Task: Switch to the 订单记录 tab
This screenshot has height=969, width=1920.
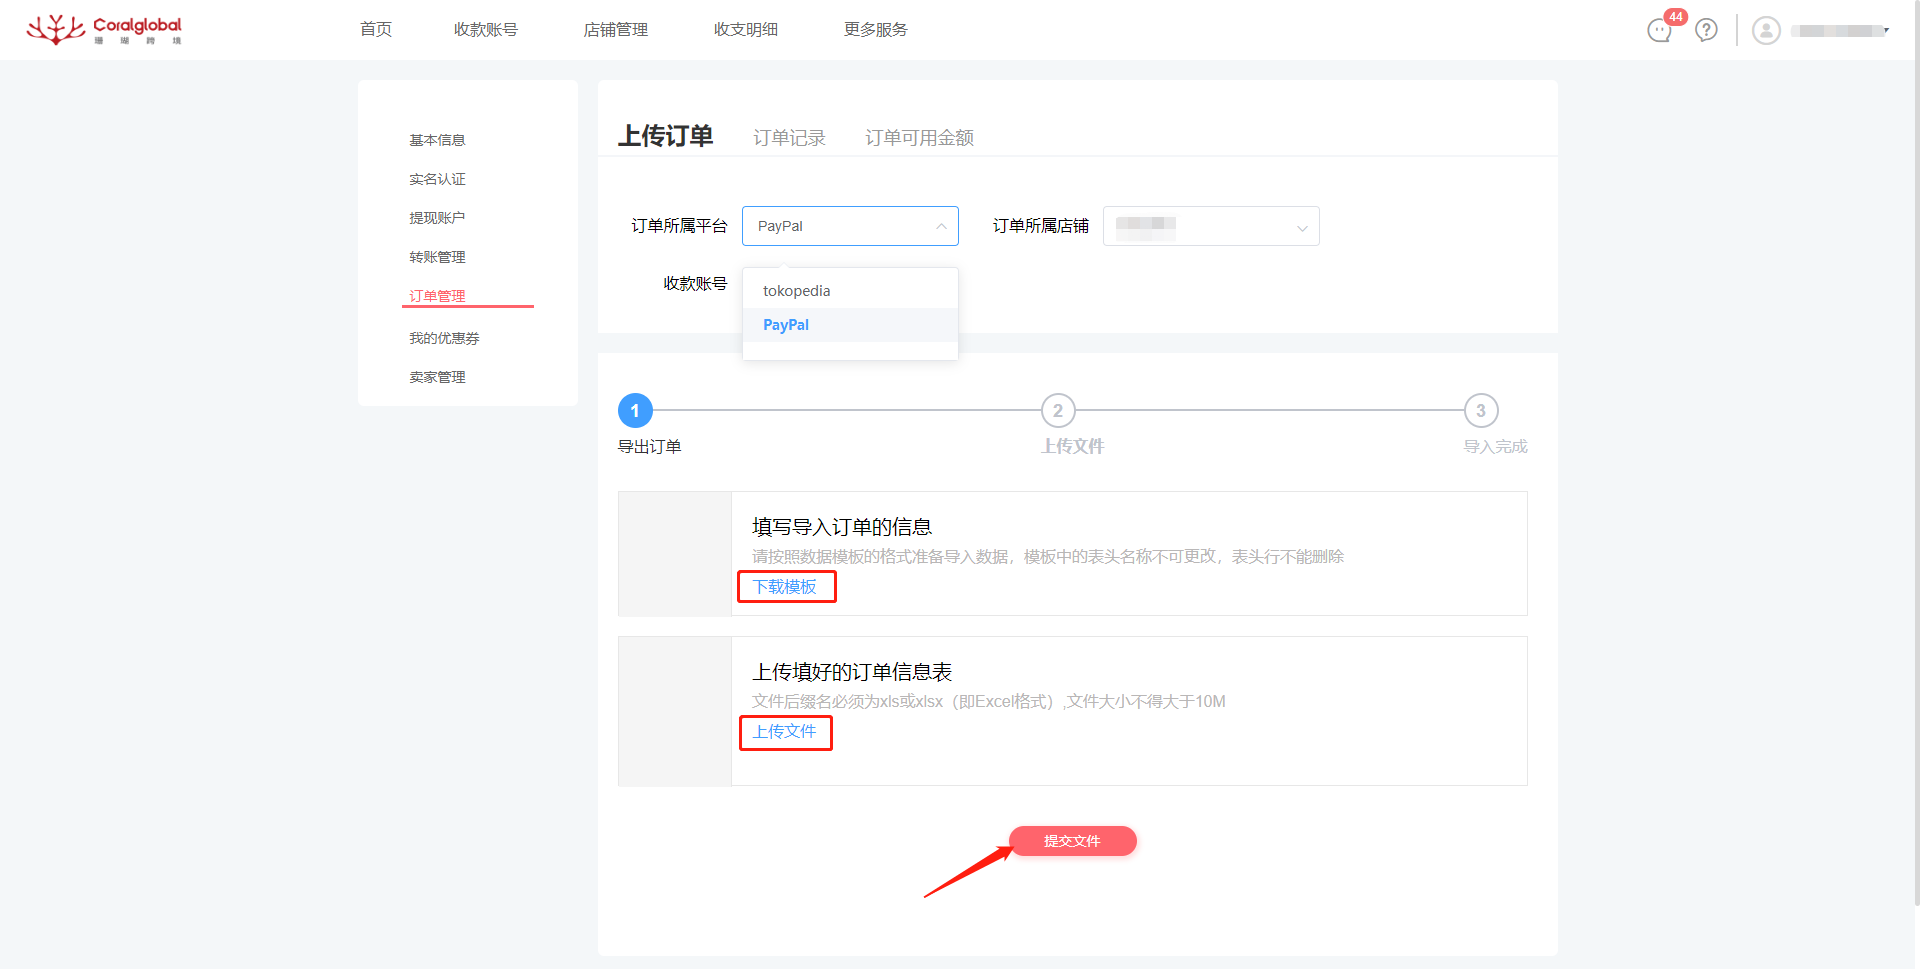Action: click(x=789, y=137)
